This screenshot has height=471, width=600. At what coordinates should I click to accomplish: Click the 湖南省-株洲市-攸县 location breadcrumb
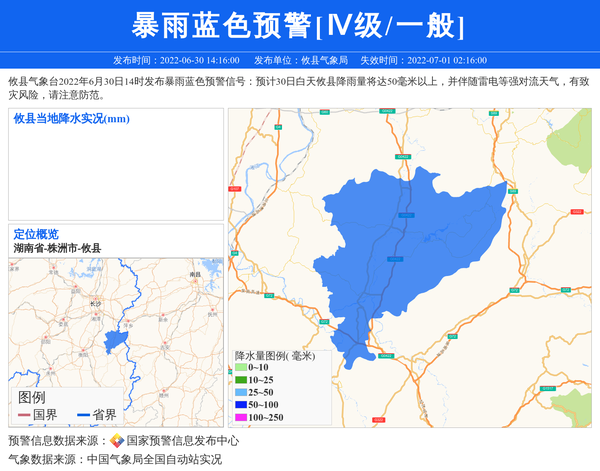click(57, 248)
